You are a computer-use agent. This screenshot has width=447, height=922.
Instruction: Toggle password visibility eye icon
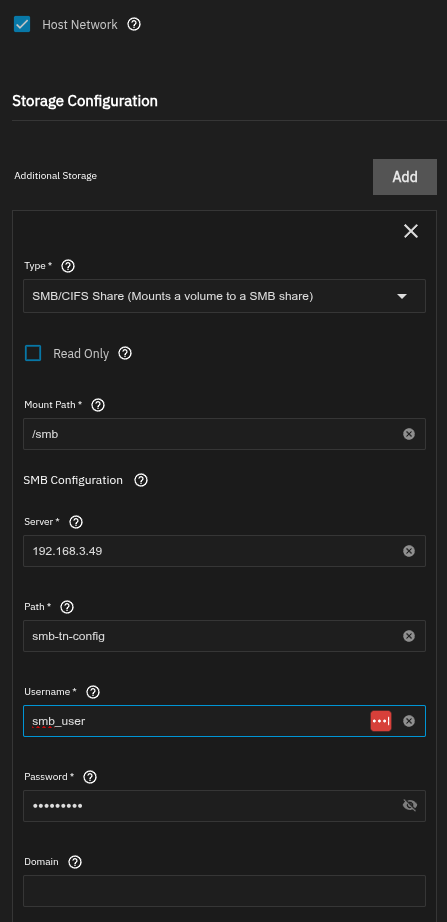[x=410, y=806]
